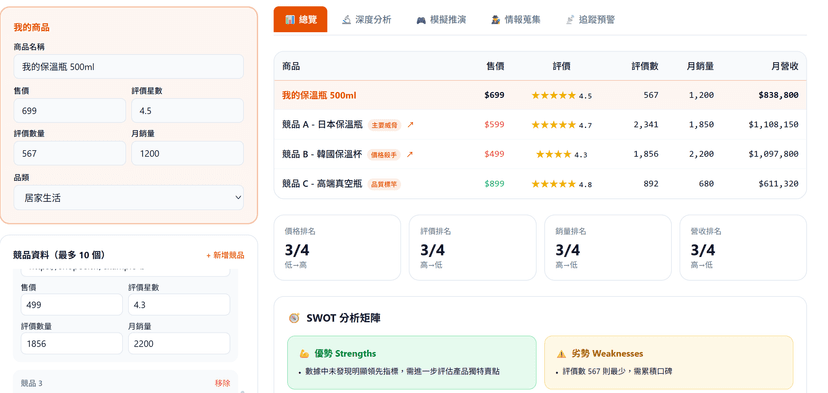
Task: Click the warning icon in 劣勢 Weaknesses
Action: 561,353
